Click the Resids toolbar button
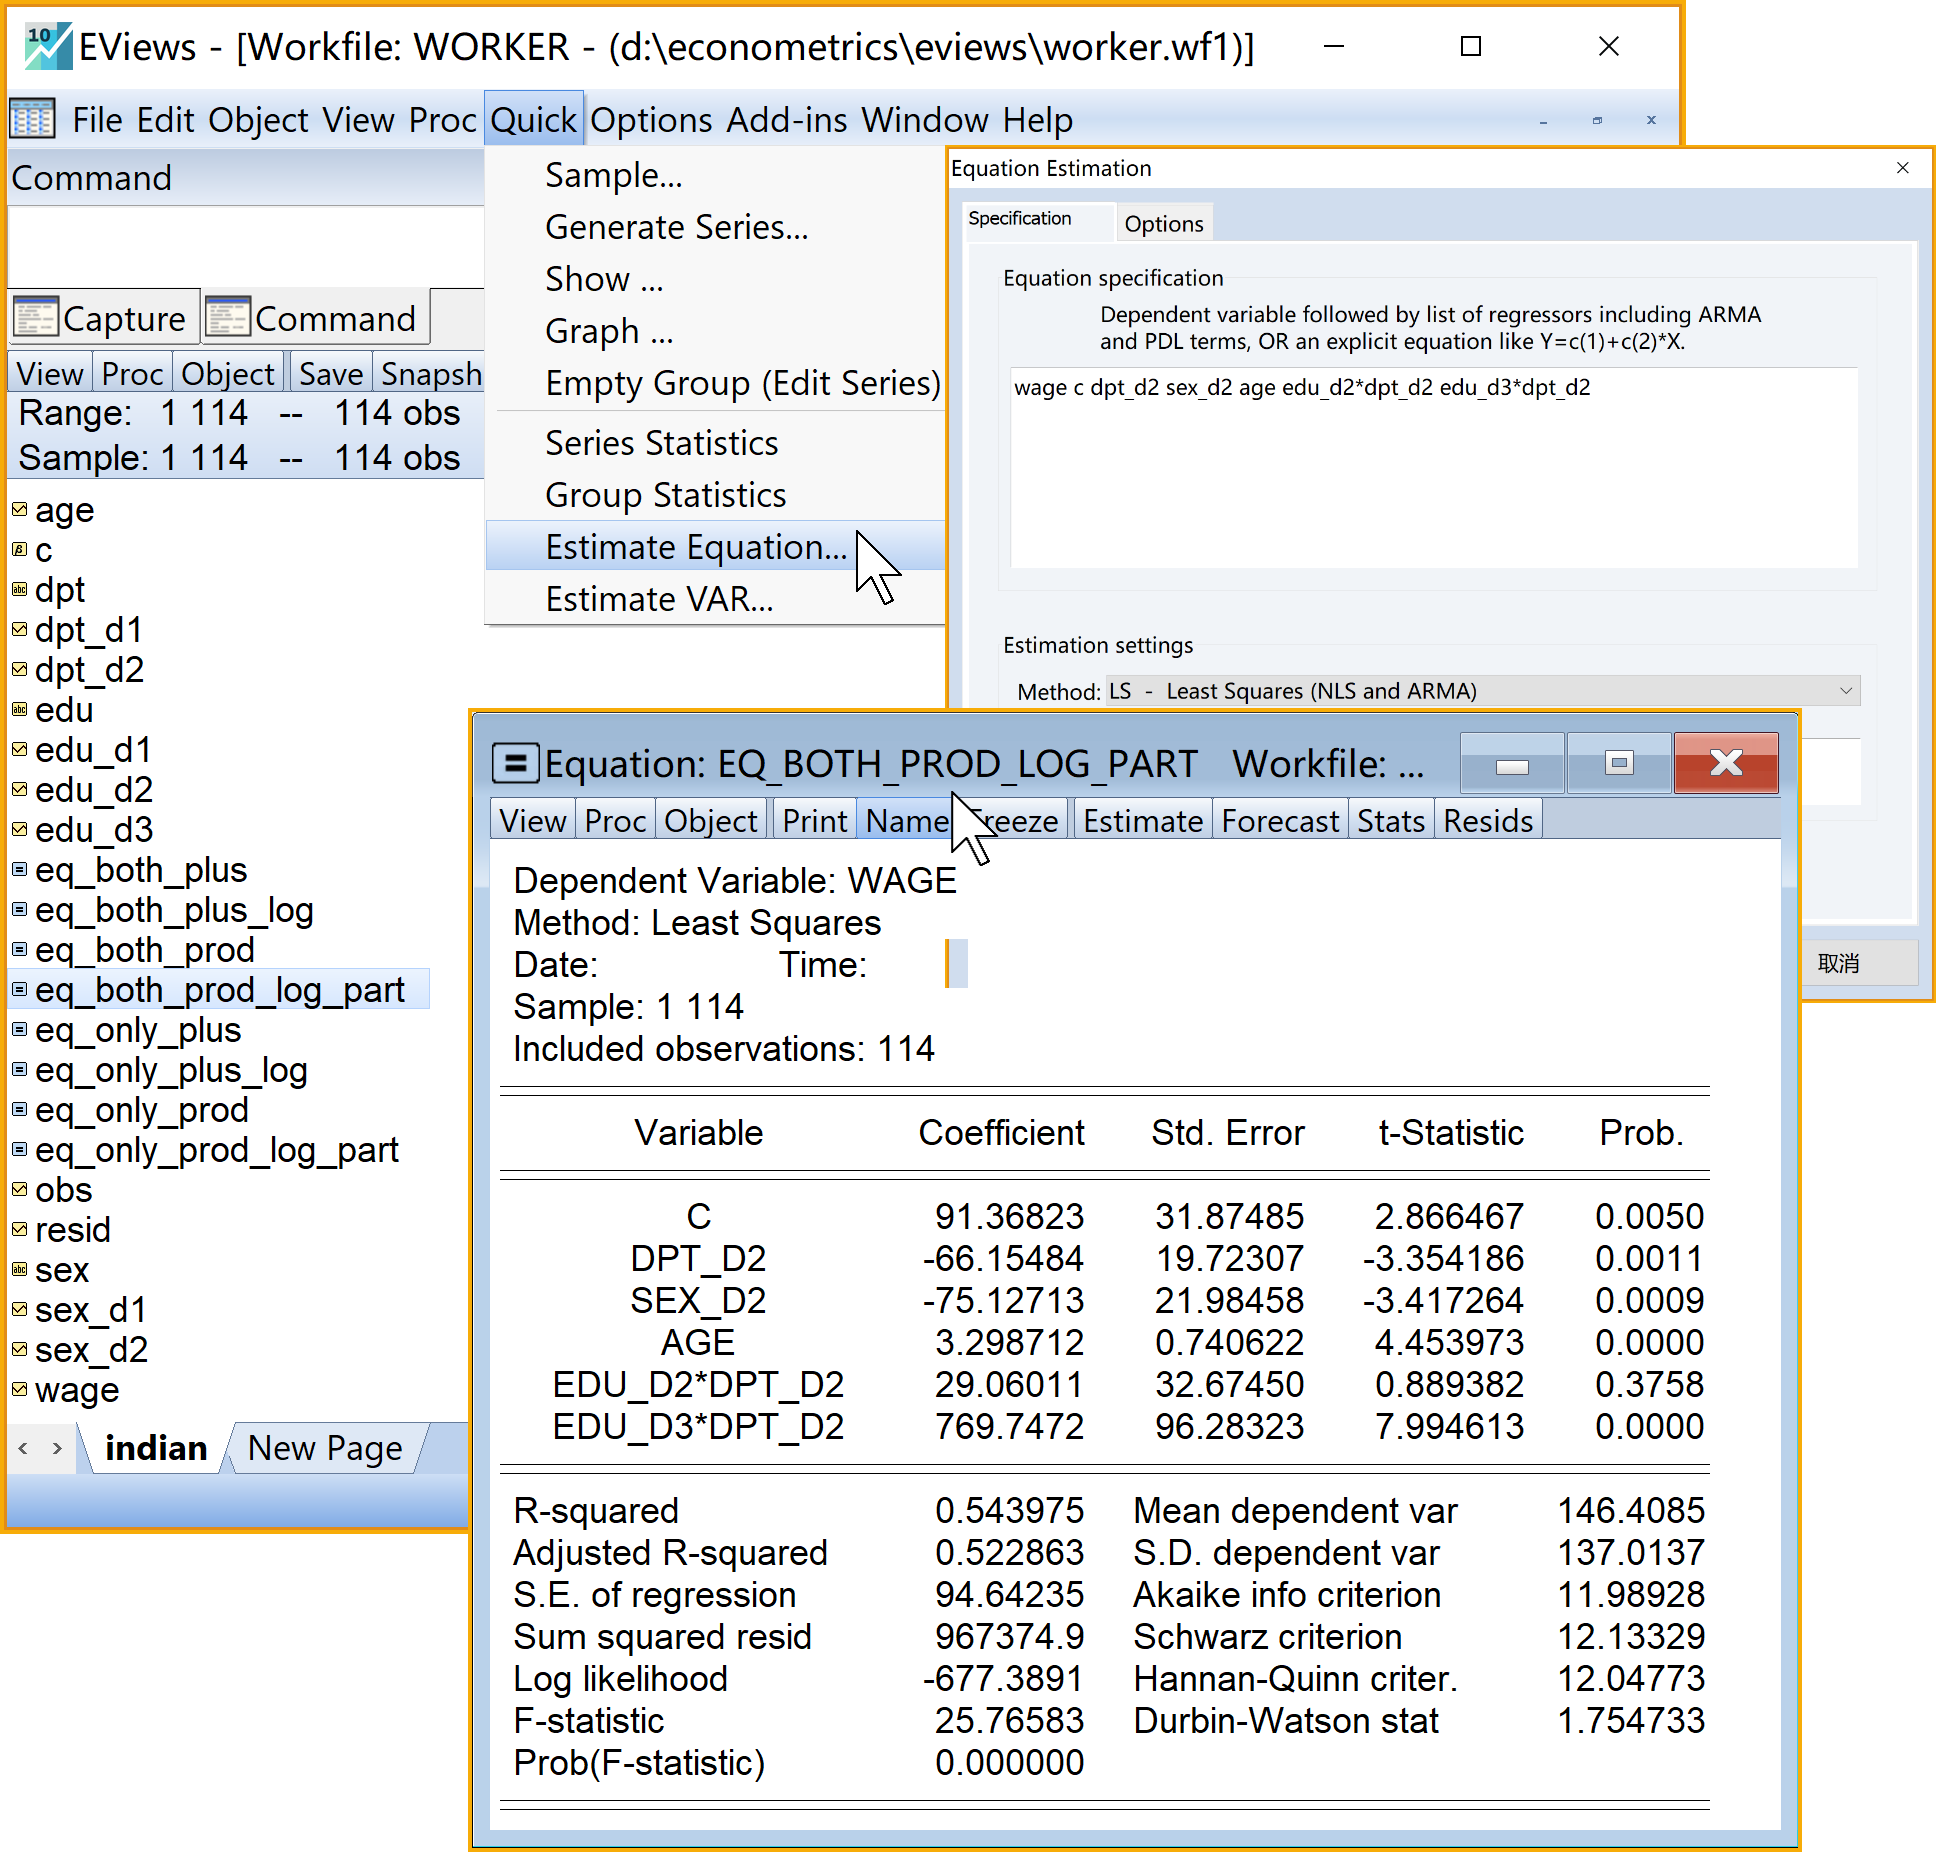Viewport: 1936px width, 1852px height. click(x=1487, y=821)
